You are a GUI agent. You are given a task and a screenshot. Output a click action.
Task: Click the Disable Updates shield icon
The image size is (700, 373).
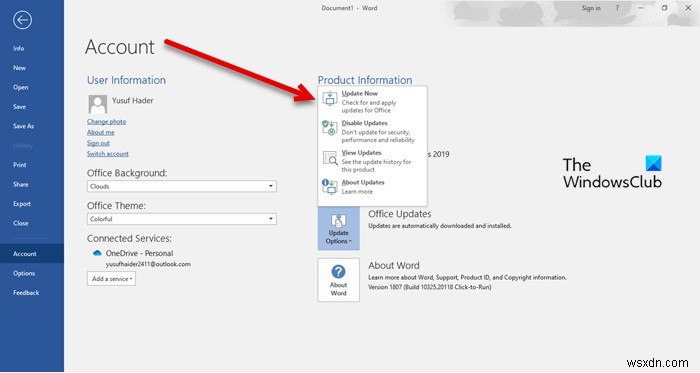(x=330, y=128)
